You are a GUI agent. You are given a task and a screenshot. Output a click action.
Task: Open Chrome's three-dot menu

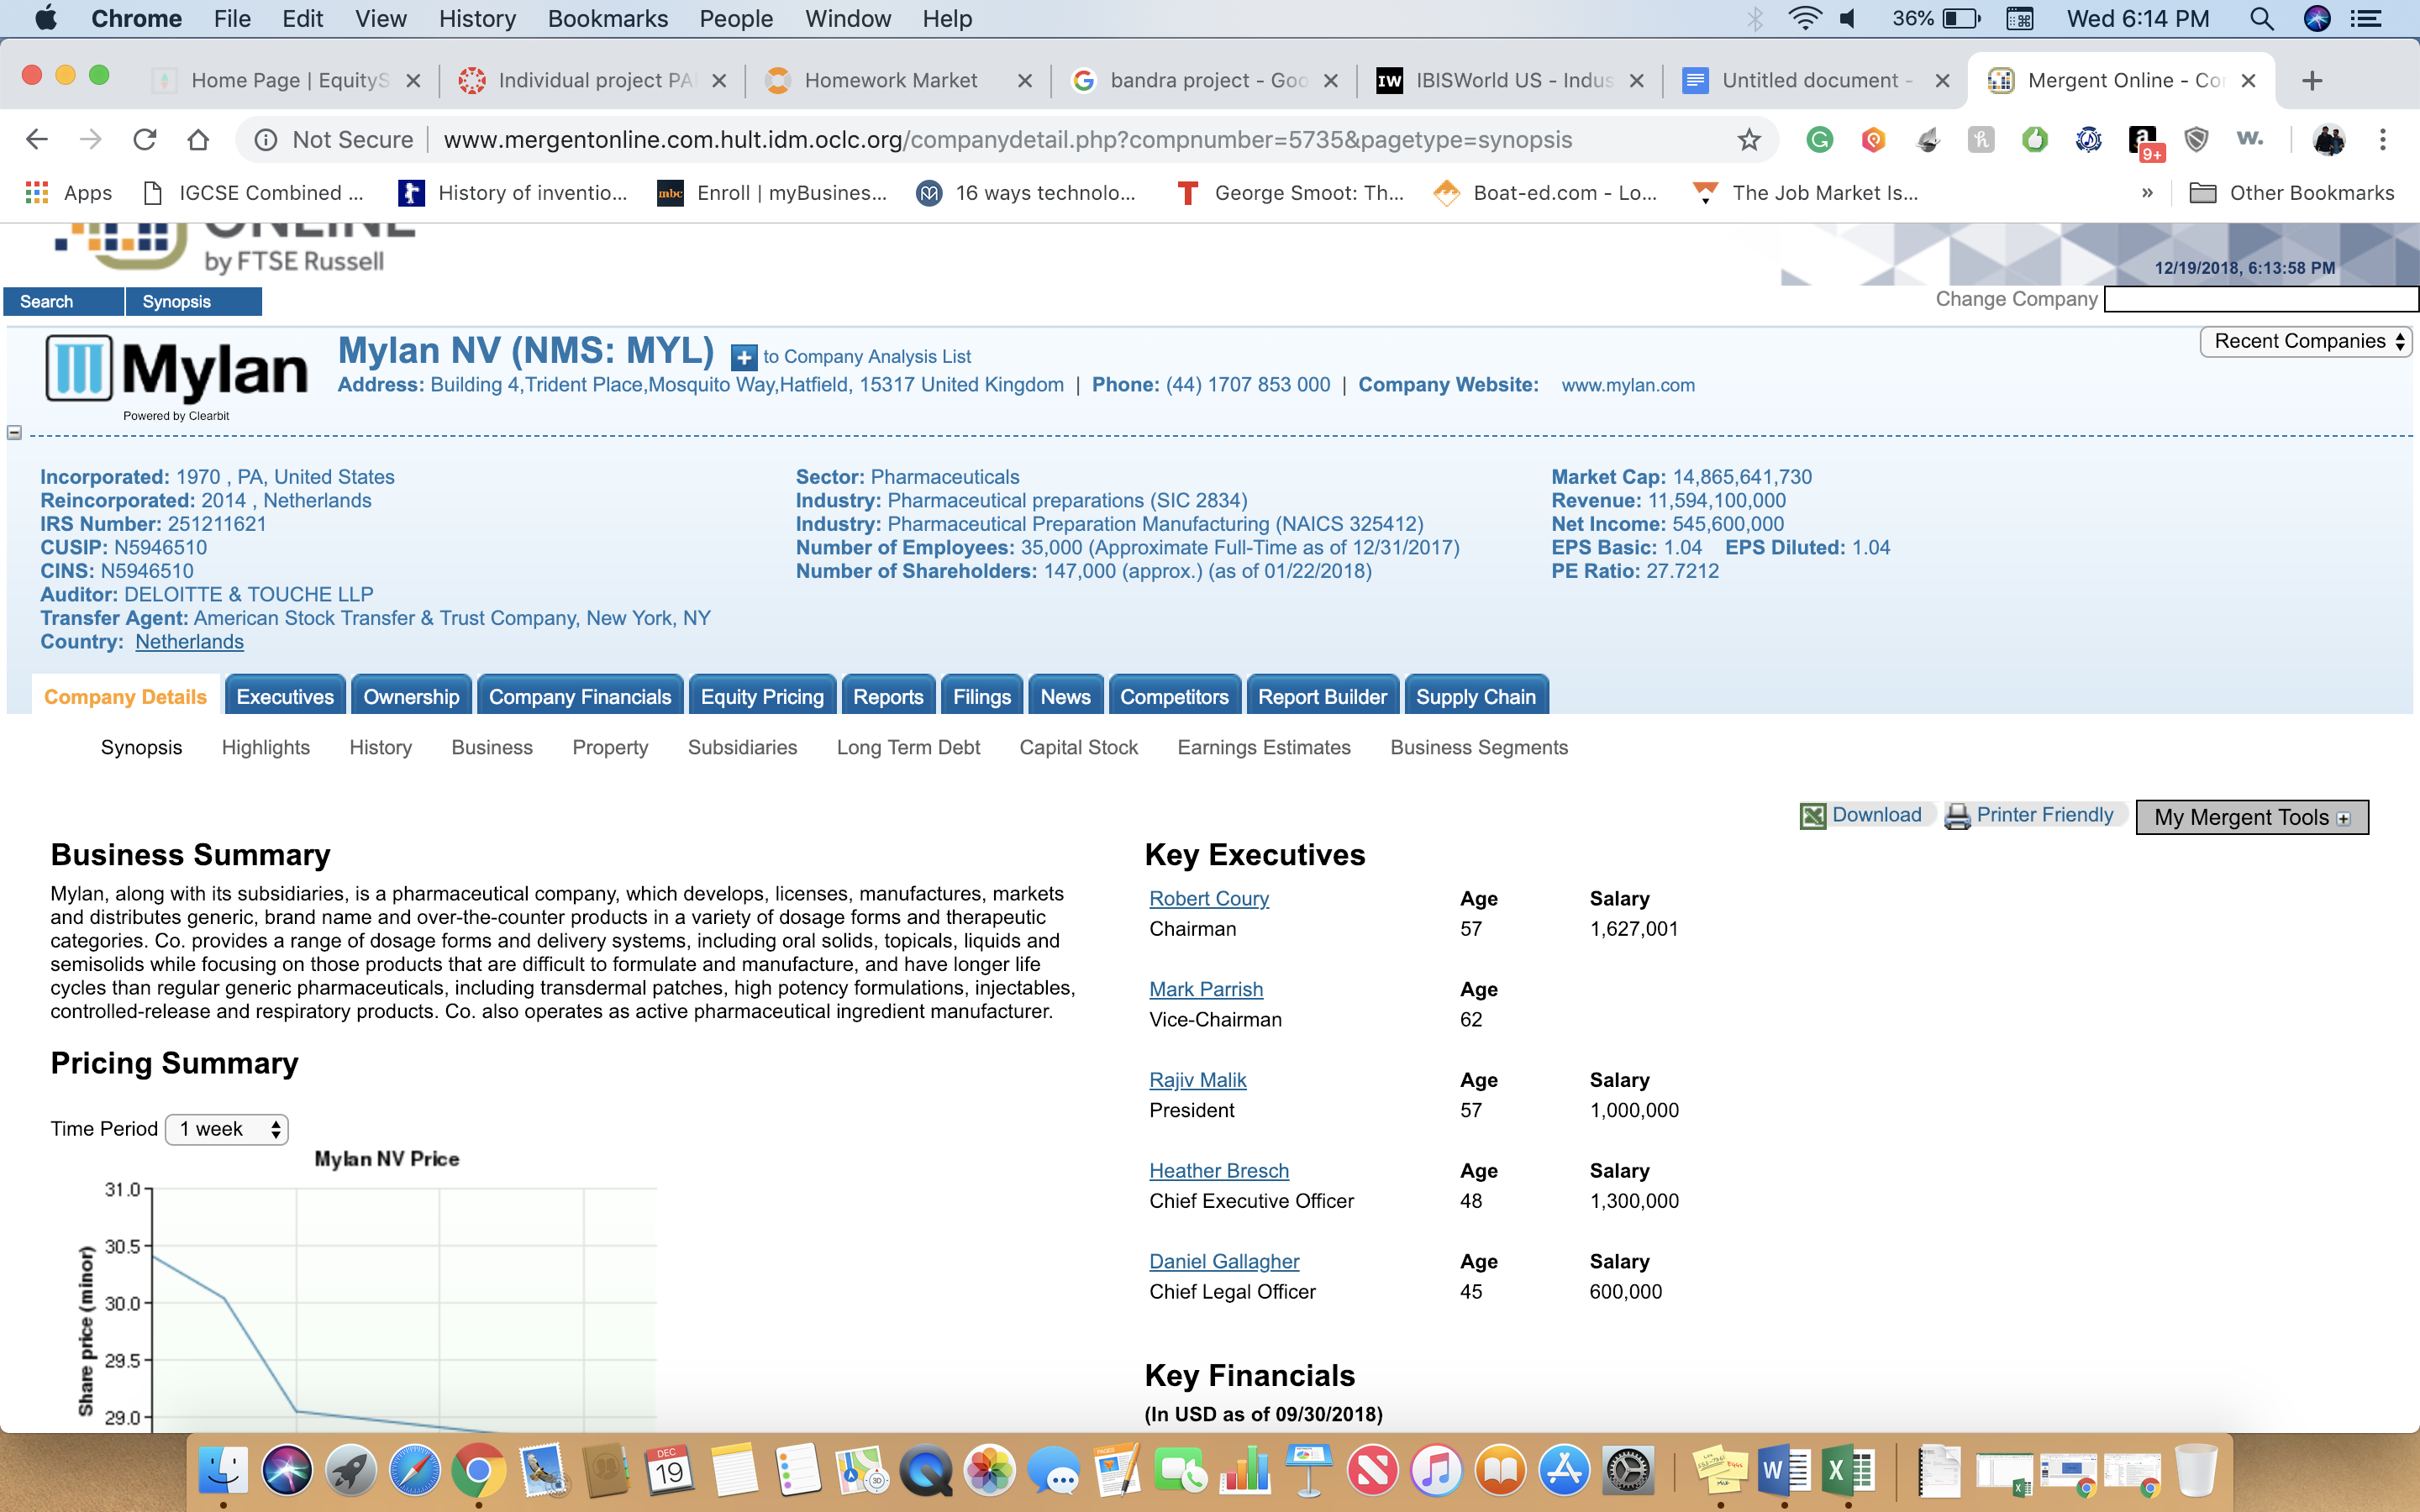[x=2383, y=140]
